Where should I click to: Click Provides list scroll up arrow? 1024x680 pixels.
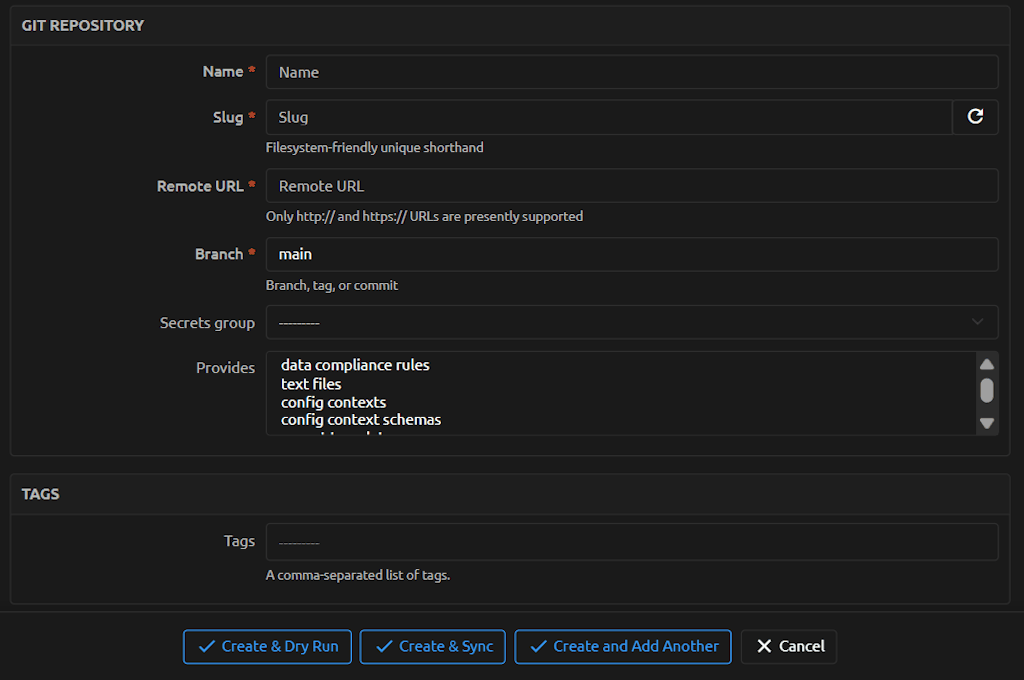pyautogui.click(x=987, y=364)
